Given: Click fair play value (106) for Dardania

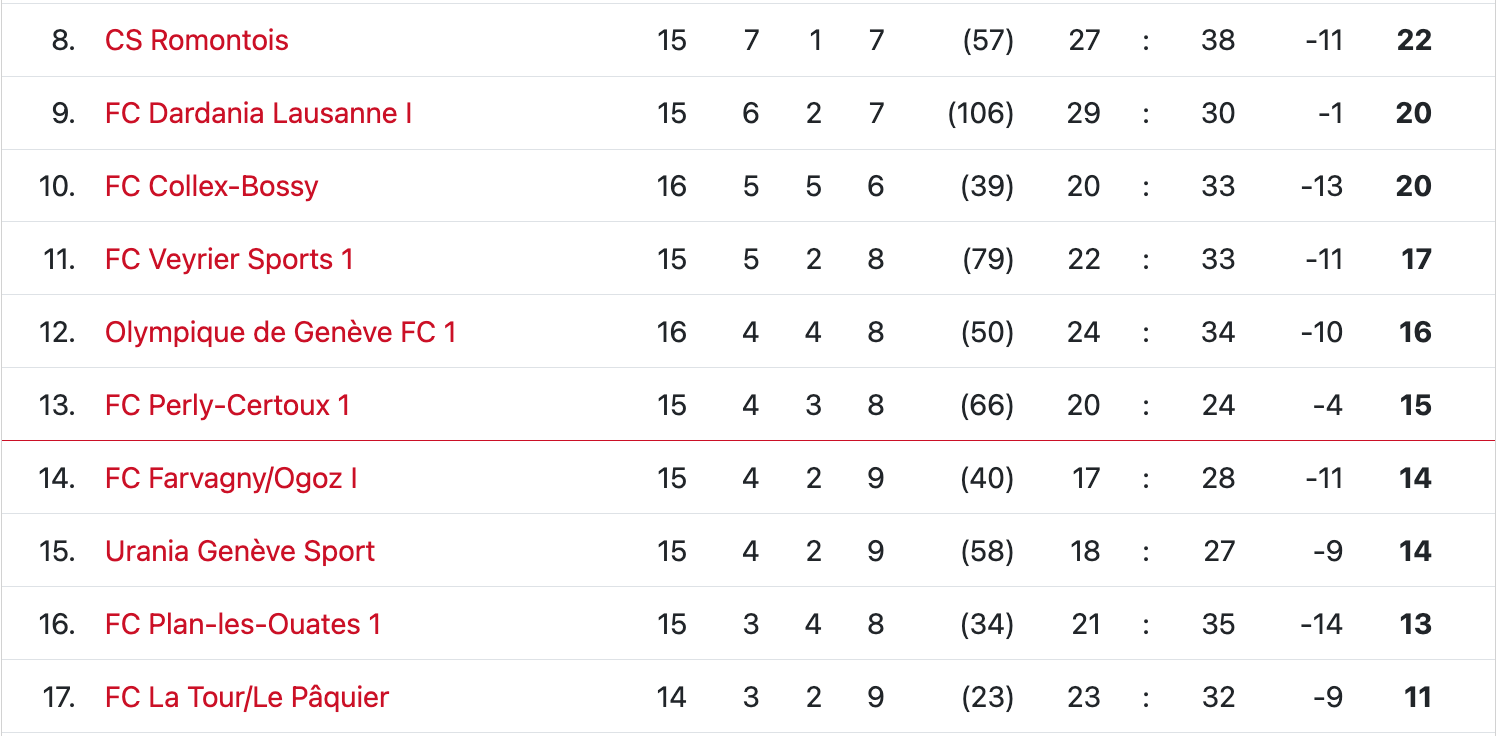Looking at the screenshot, I should (x=981, y=114).
